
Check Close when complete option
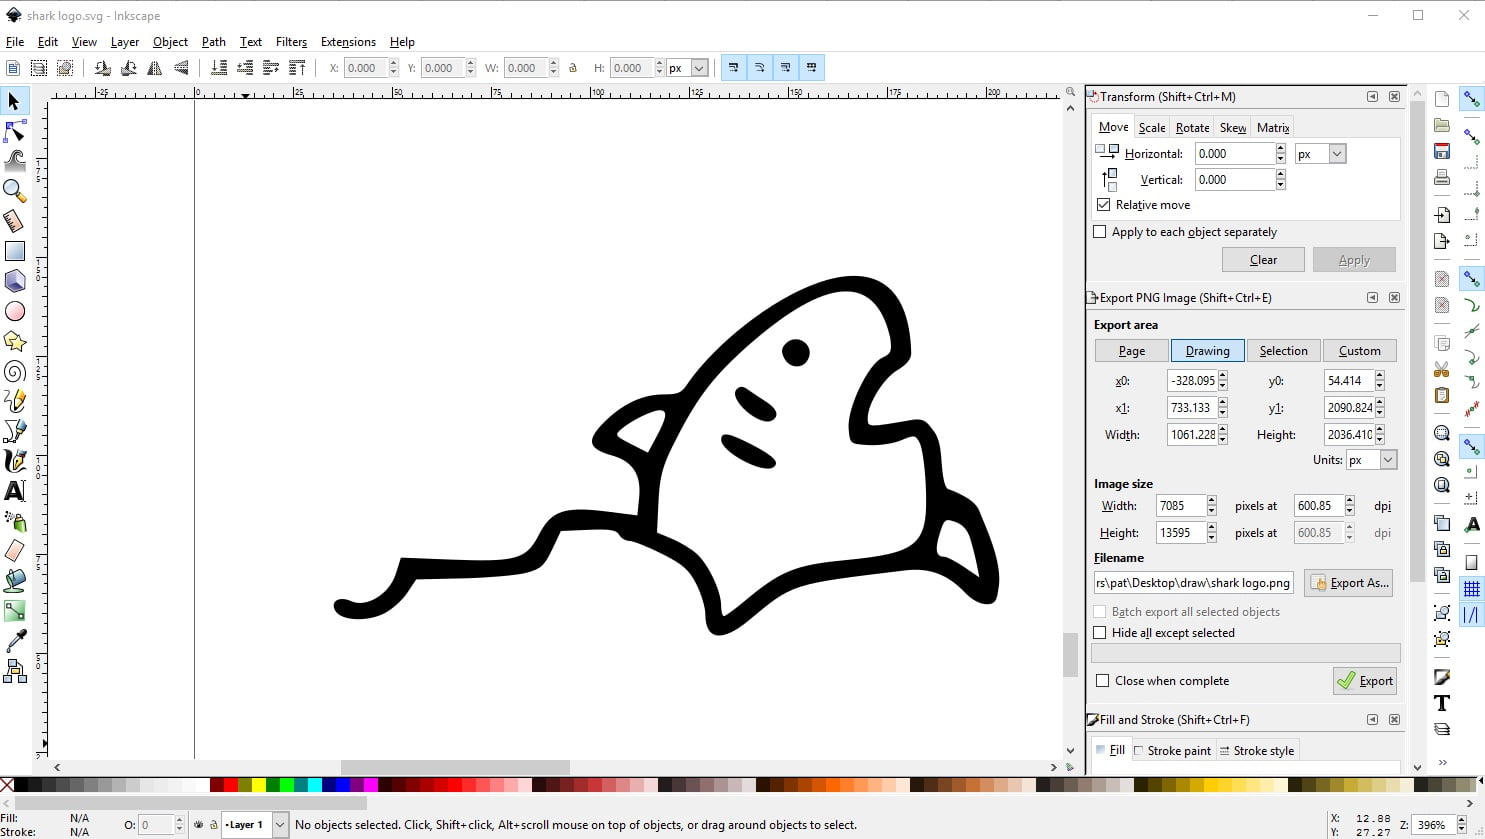pyautogui.click(x=1102, y=681)
